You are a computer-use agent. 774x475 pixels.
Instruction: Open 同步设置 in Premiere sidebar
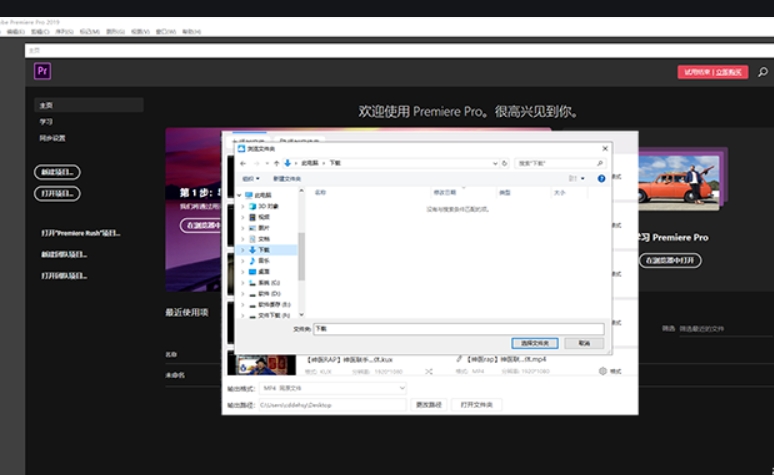(x=52, y=138)
